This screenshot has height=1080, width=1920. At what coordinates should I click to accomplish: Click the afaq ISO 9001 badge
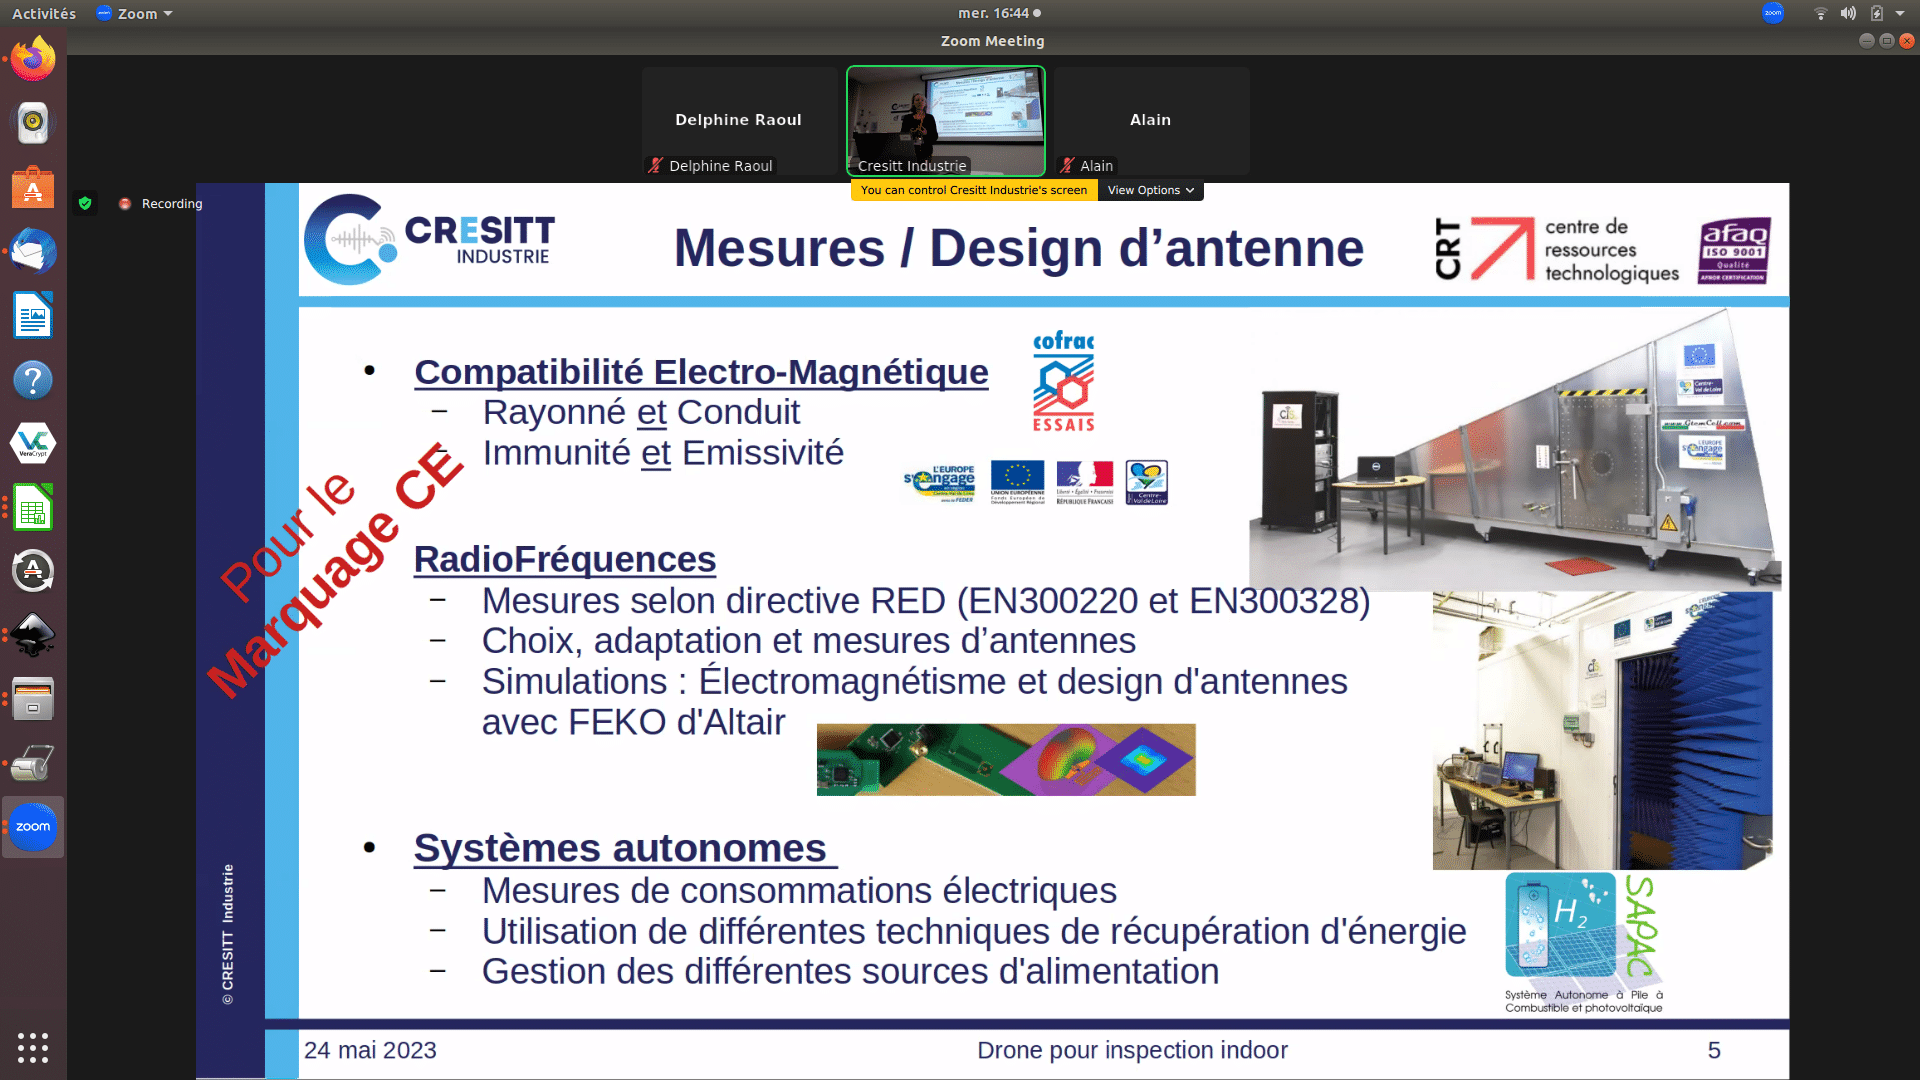pos(1734,251)
